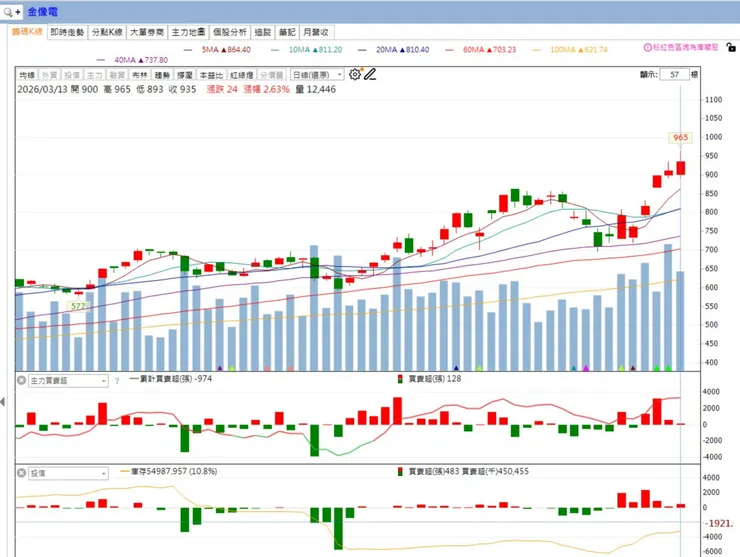The height and width of the screenshot is (557, 740).
Task: Click the 金像電 stock name title
Action: click(x=42, y=12)
